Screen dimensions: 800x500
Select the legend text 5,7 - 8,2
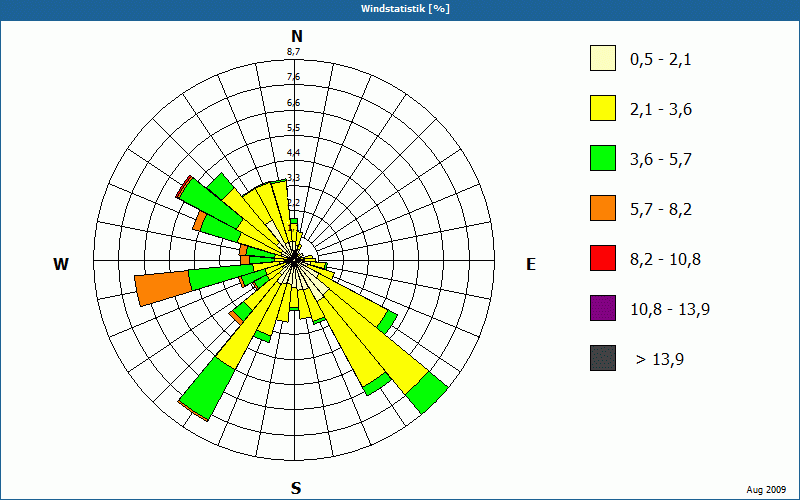[661, 210]
